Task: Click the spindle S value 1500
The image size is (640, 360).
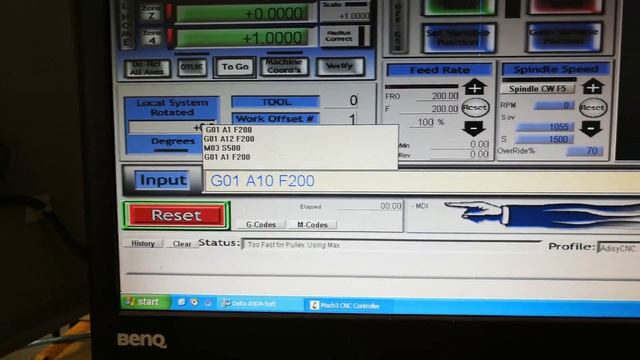Action: pos(545,139)
